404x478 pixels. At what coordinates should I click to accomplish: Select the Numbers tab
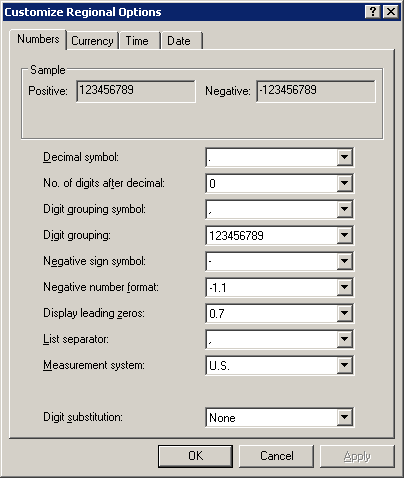coord(38,39)
